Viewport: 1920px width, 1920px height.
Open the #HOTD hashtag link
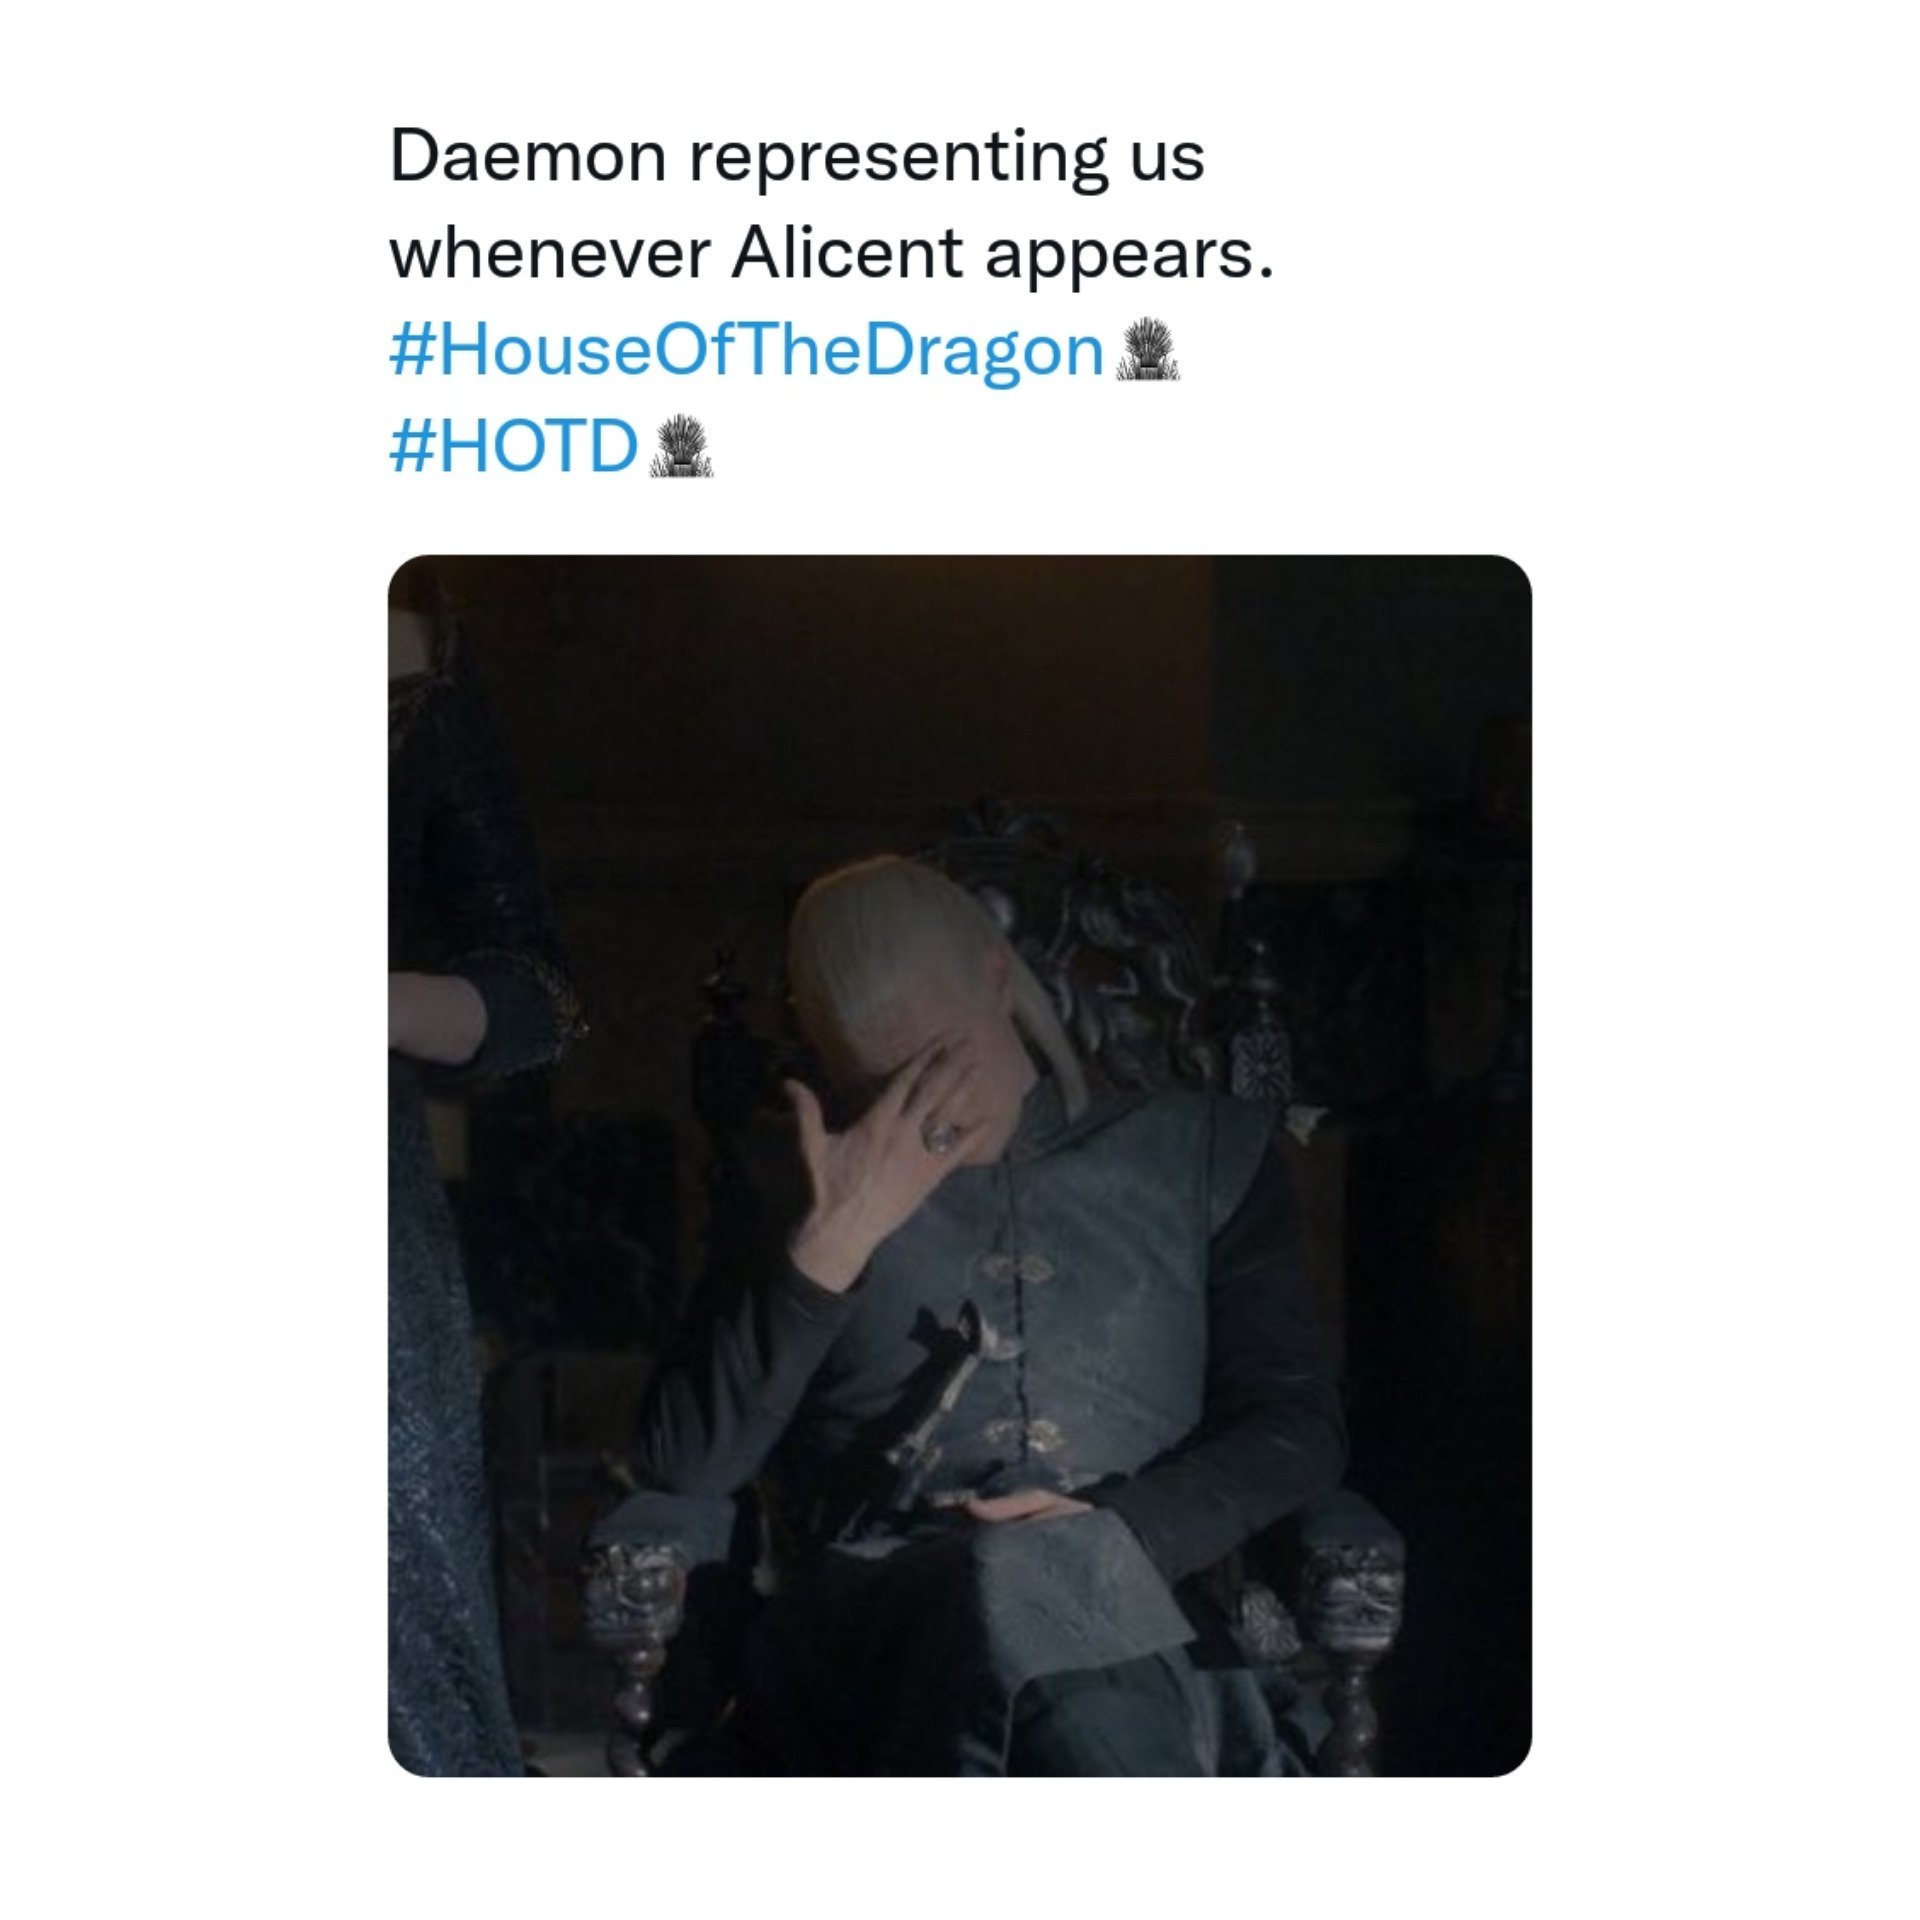pyautogui.click(x=514, y=447)
